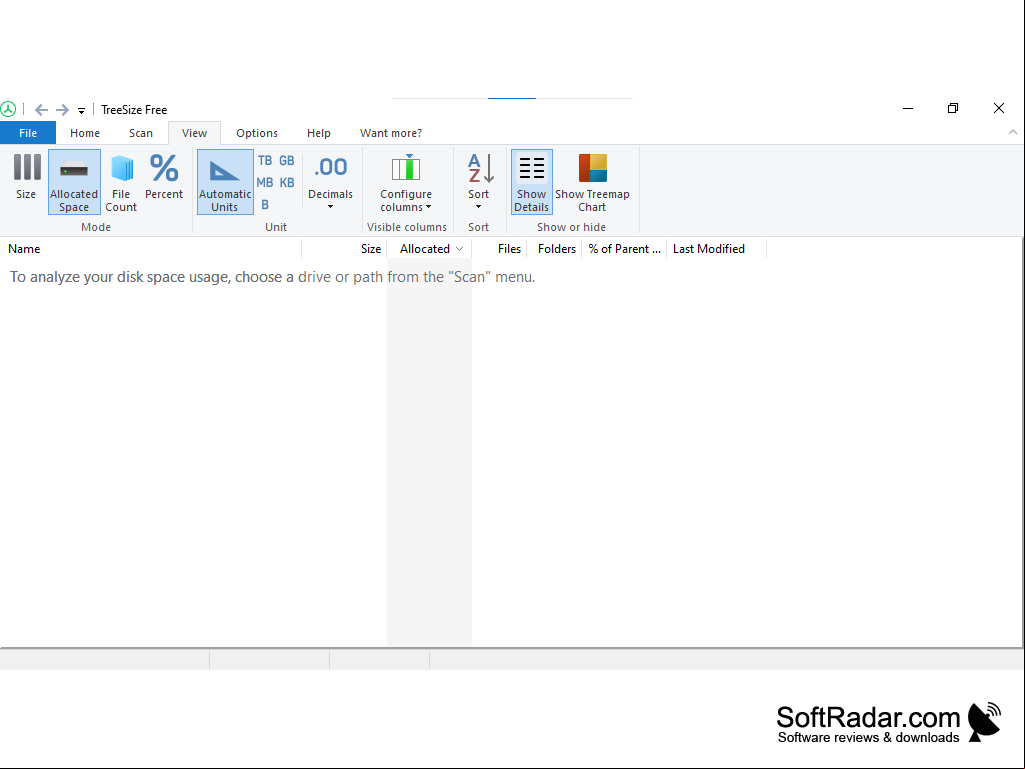Sort by the Name column header
The image size is (1025, 769).
click(150, 249)
